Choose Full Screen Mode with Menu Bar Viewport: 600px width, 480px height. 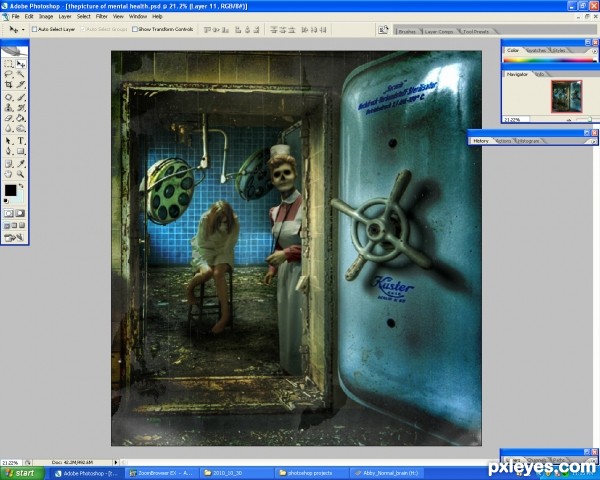pyautogui.click(x=14, y=225)
